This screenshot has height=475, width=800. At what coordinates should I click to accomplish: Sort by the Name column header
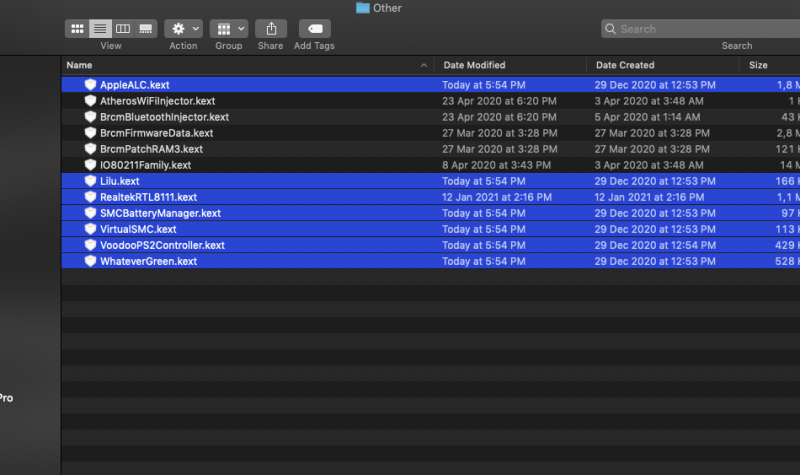pos(79,65)
